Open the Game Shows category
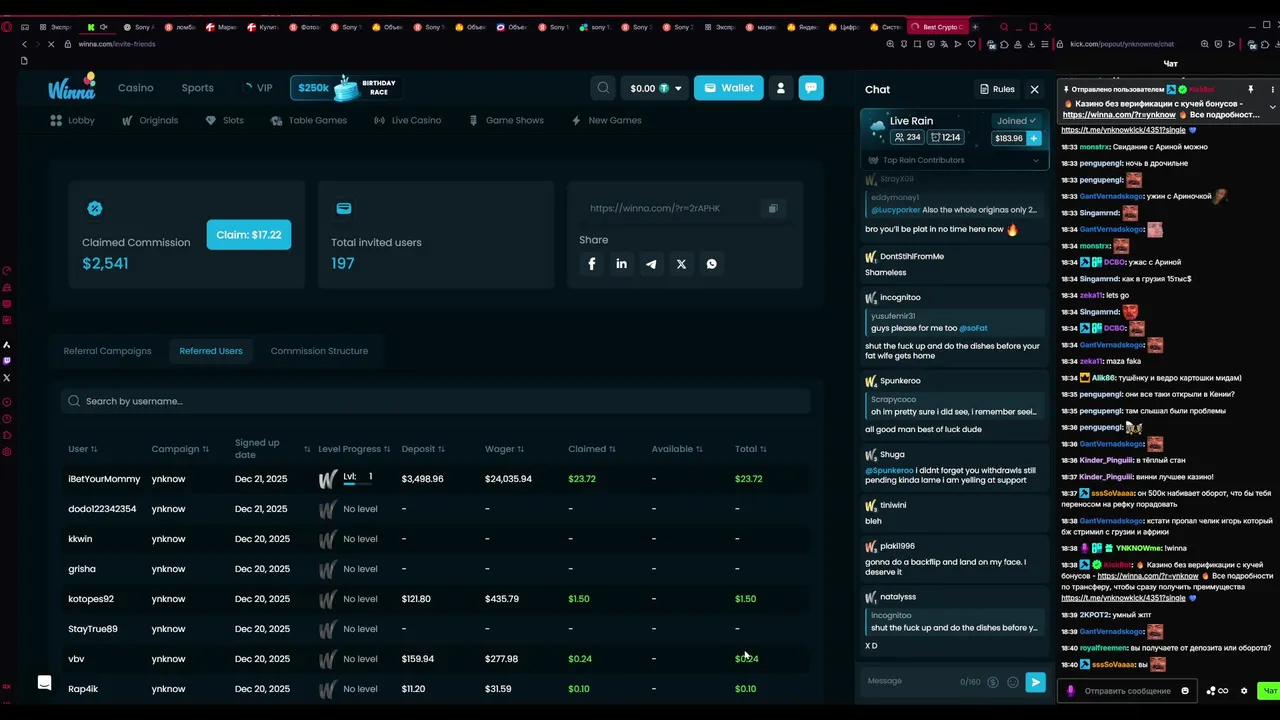Viewport: 1280px width, 720px height. coord(507,120)
